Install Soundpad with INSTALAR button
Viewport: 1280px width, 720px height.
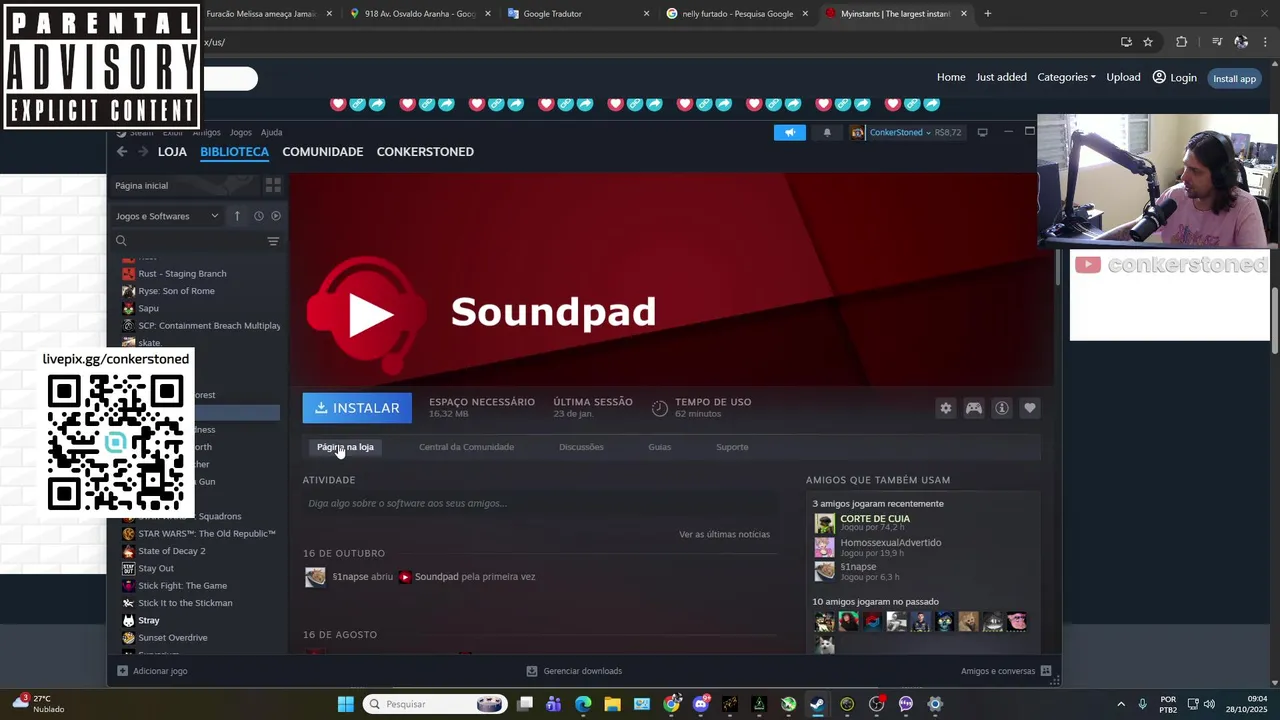357,408
